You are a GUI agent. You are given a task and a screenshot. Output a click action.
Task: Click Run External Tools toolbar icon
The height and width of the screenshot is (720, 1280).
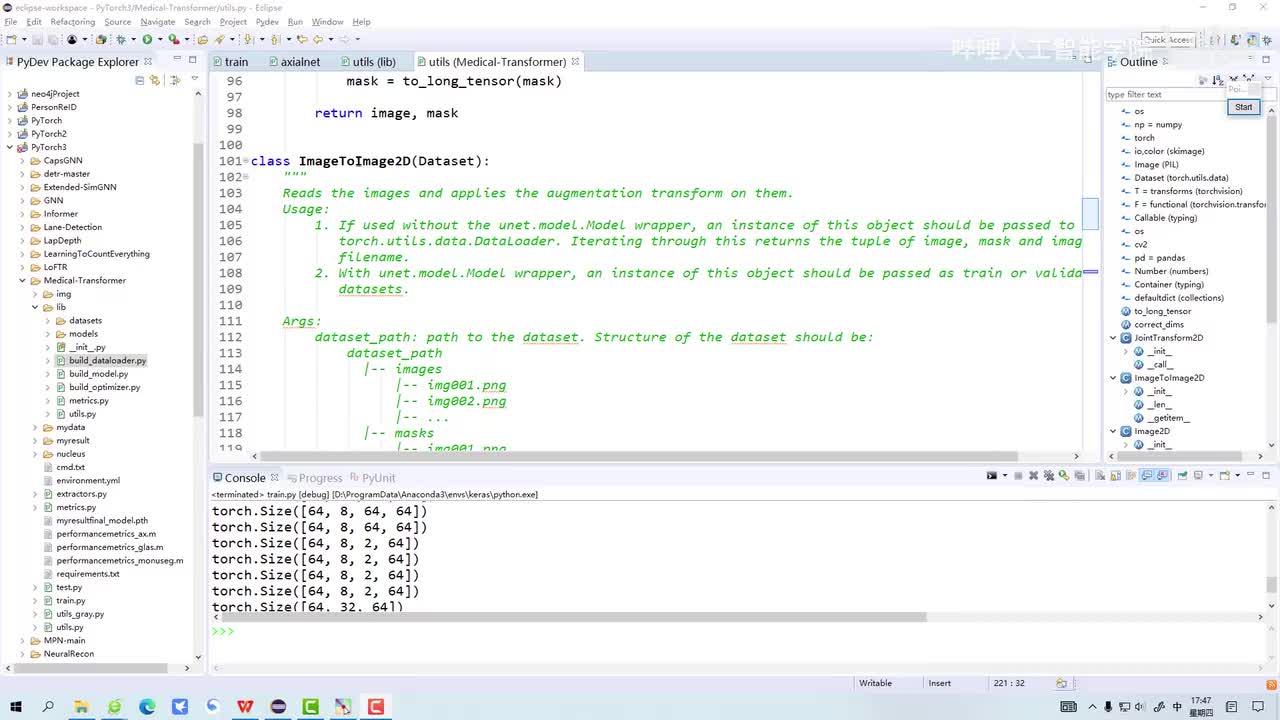pos(173,40)
